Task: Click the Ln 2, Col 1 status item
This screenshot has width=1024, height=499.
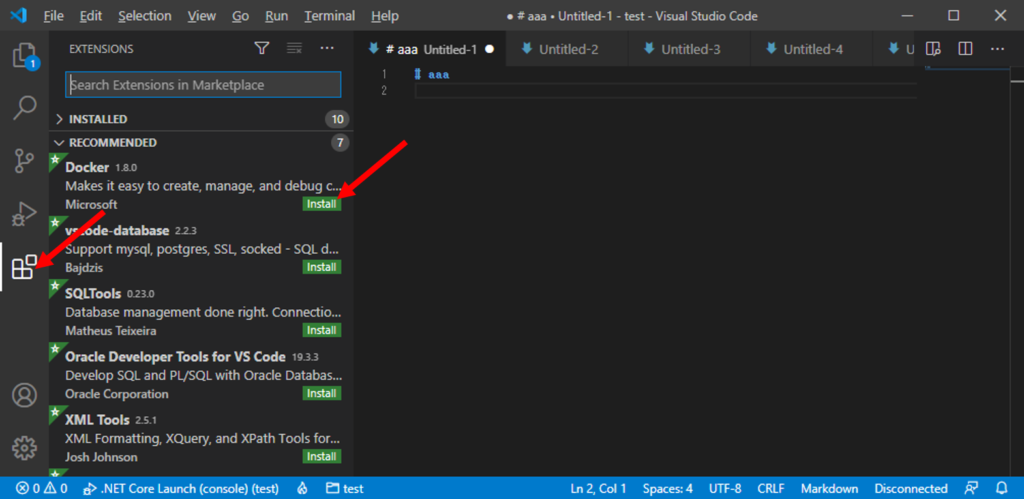Action: 598,489
